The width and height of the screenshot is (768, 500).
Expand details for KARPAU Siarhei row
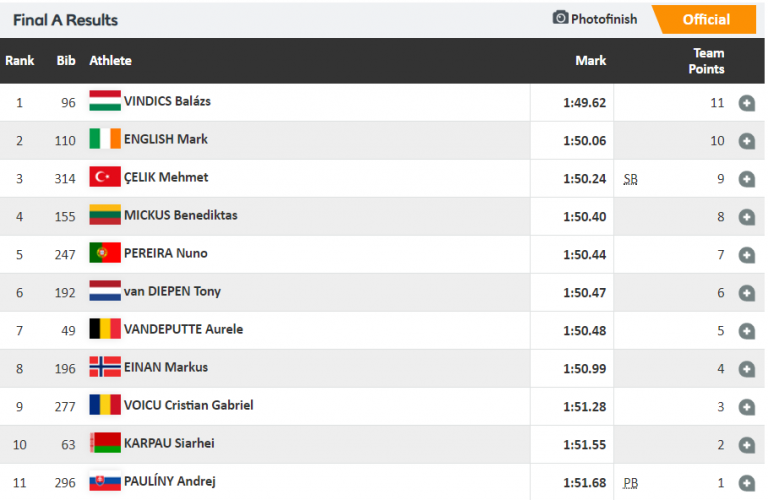click(746, 445)
